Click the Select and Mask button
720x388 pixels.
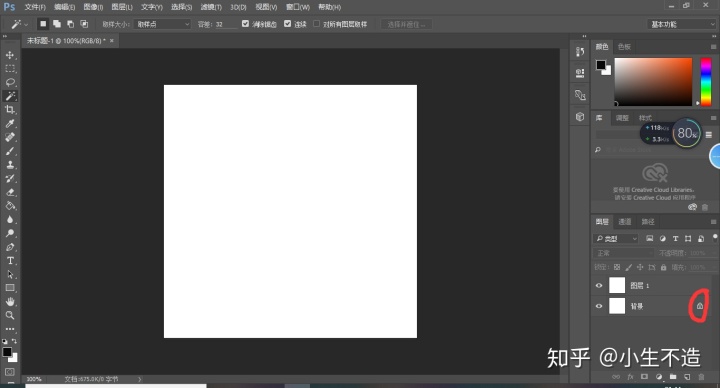point(406,24)
